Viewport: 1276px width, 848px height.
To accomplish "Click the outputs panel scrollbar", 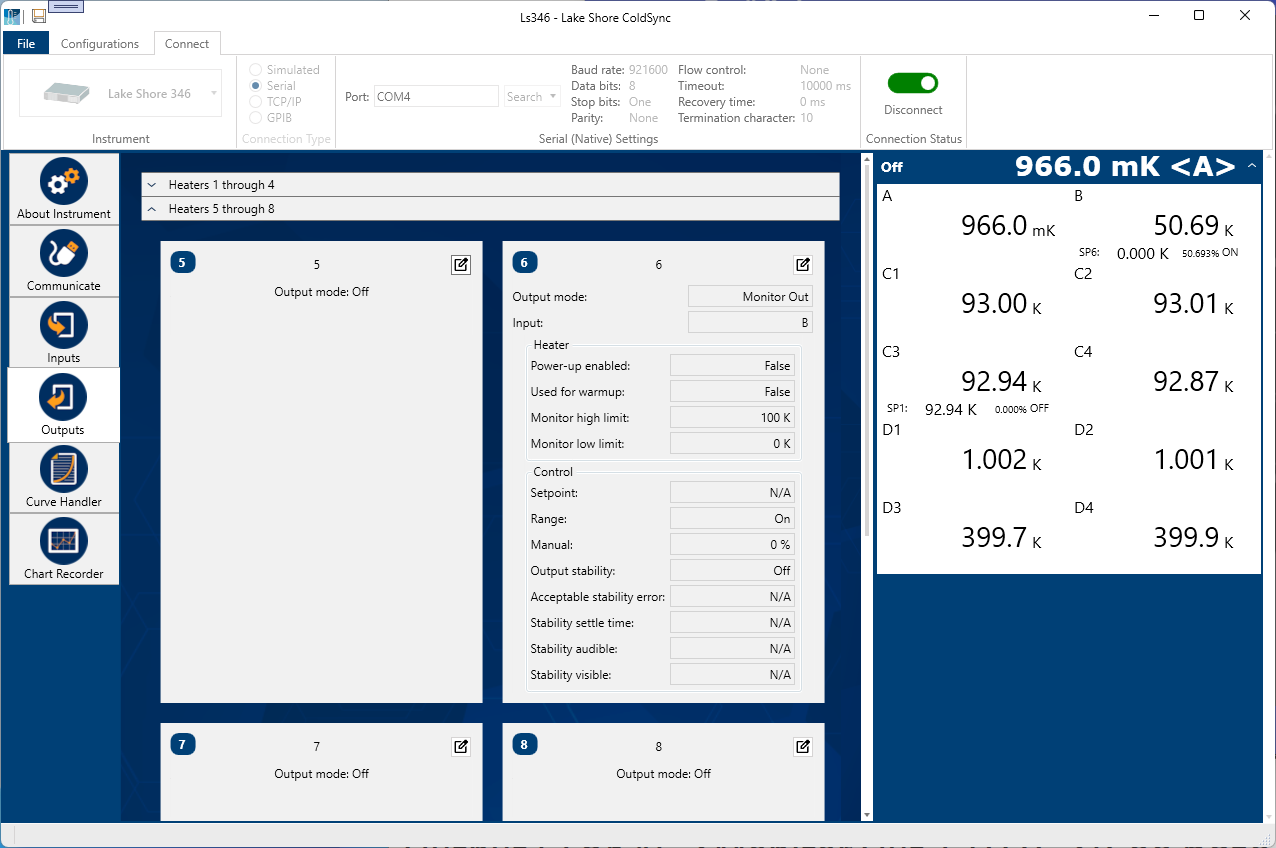I will point(866,352).
